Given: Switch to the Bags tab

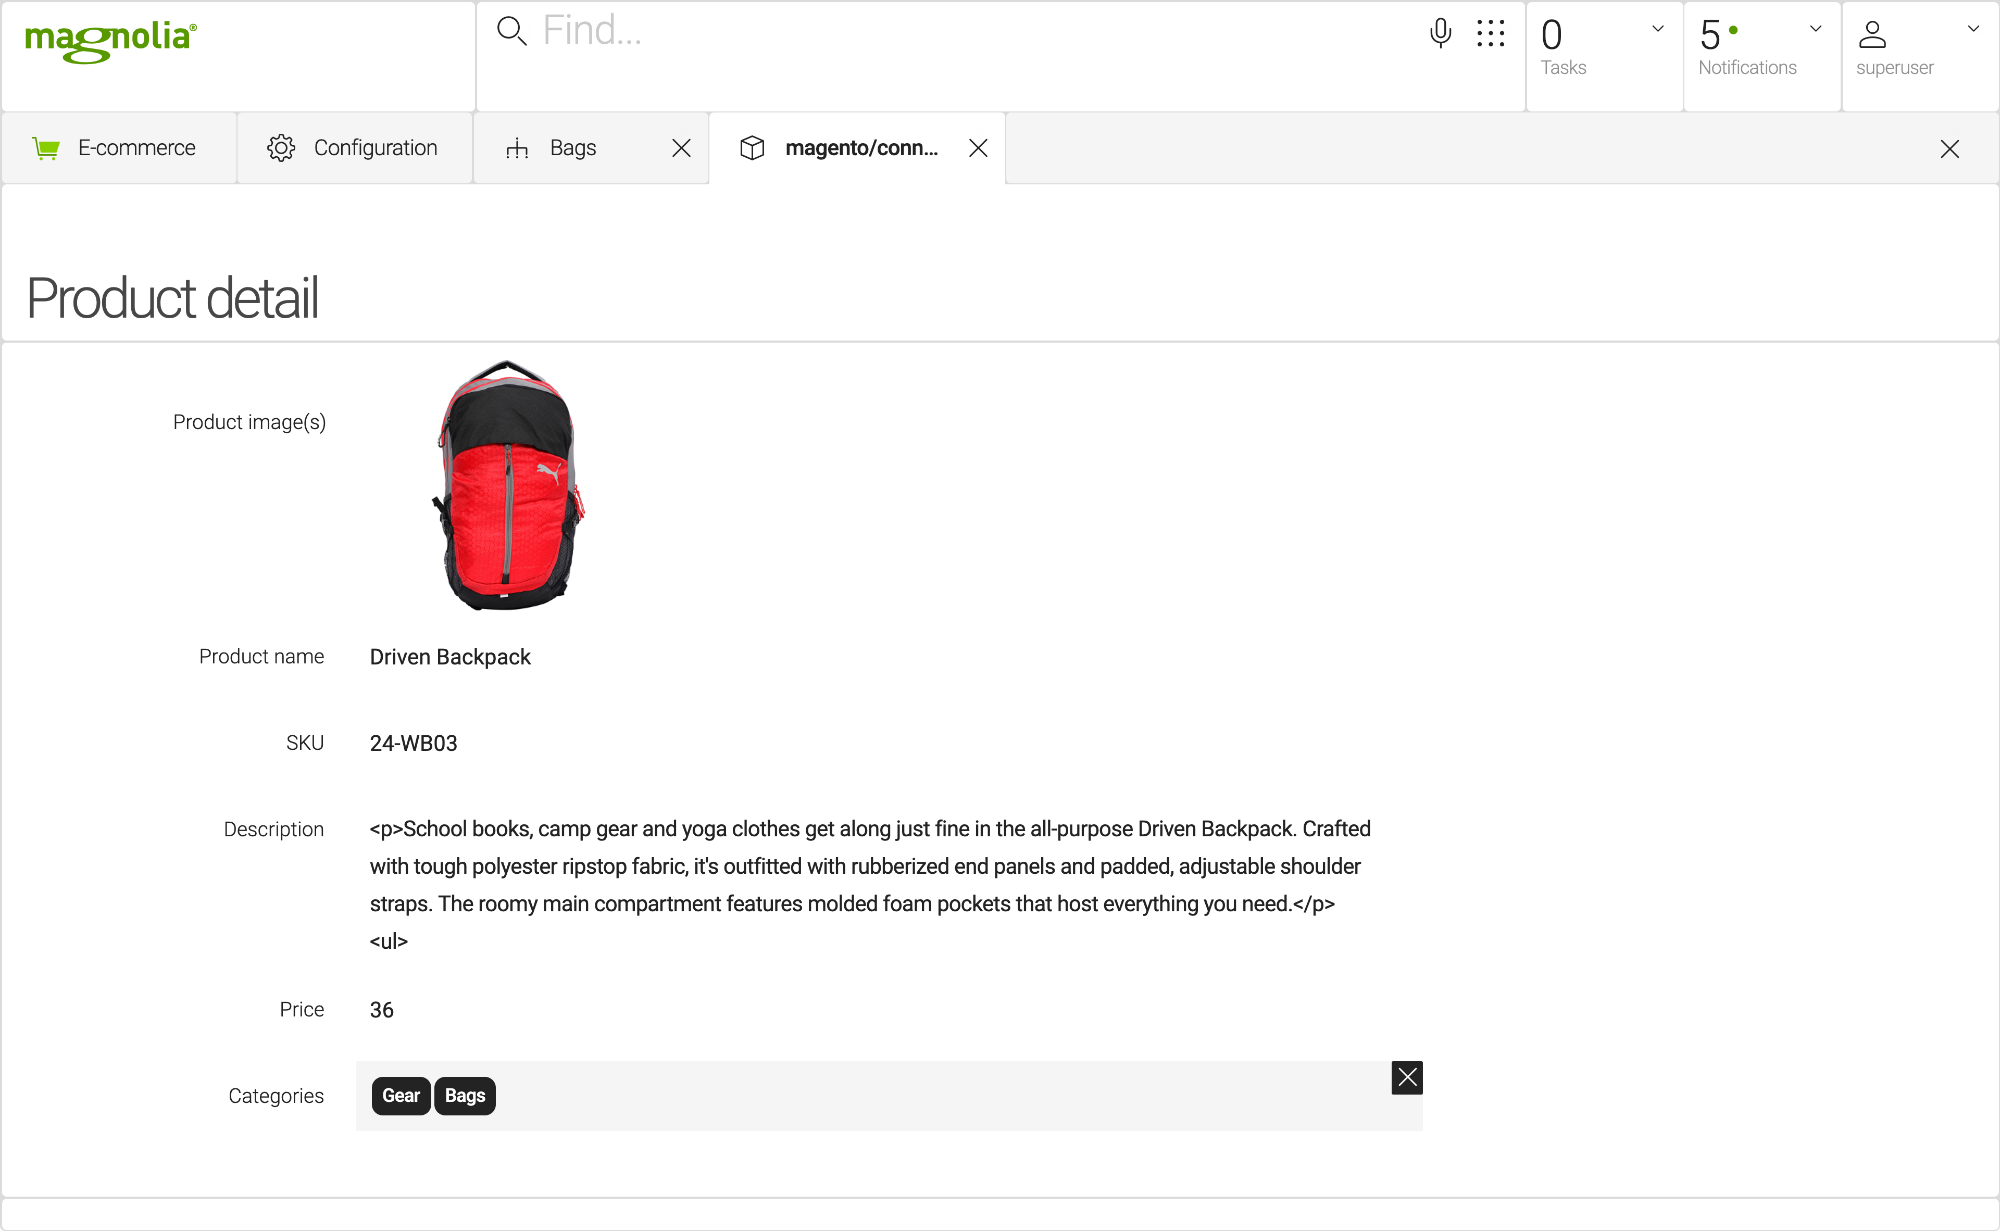Looking at the screenshot, I should click(570, 147).
